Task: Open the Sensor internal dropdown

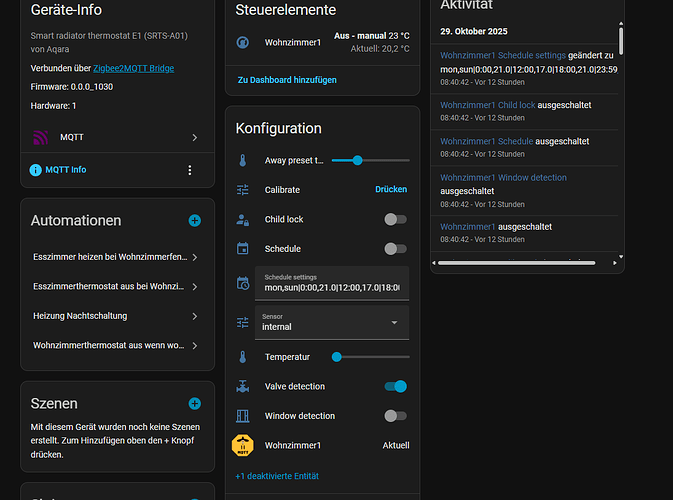Action: click(x=332, y=322)
